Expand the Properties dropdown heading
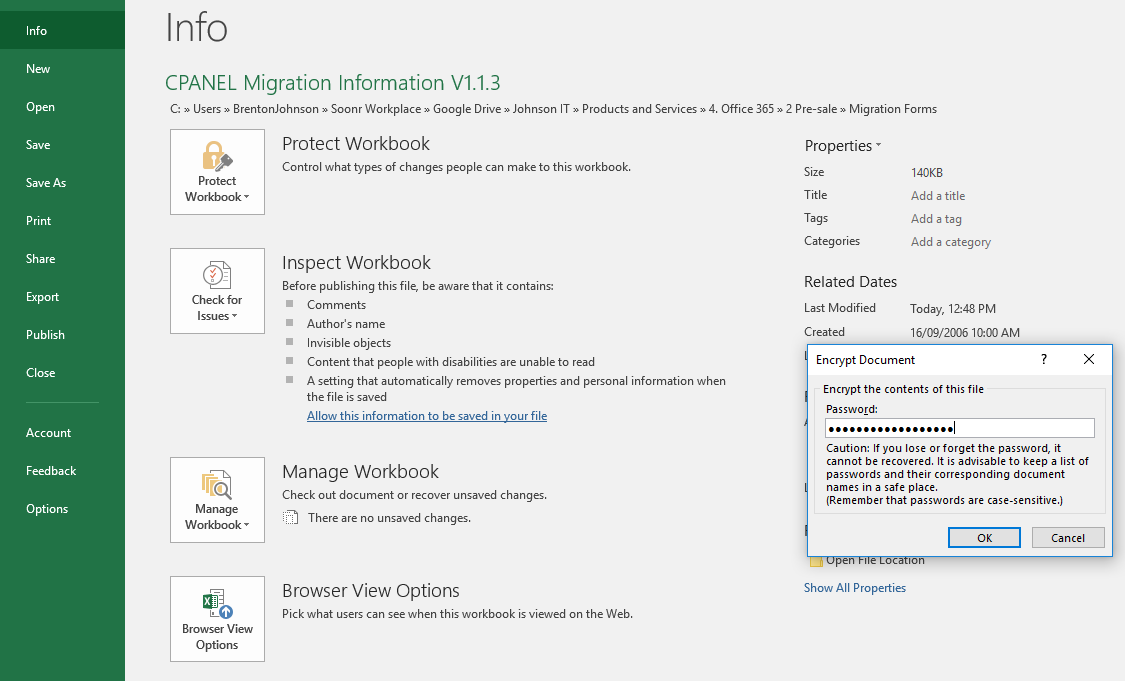The image size is (1125, 681). click(843, 146)
